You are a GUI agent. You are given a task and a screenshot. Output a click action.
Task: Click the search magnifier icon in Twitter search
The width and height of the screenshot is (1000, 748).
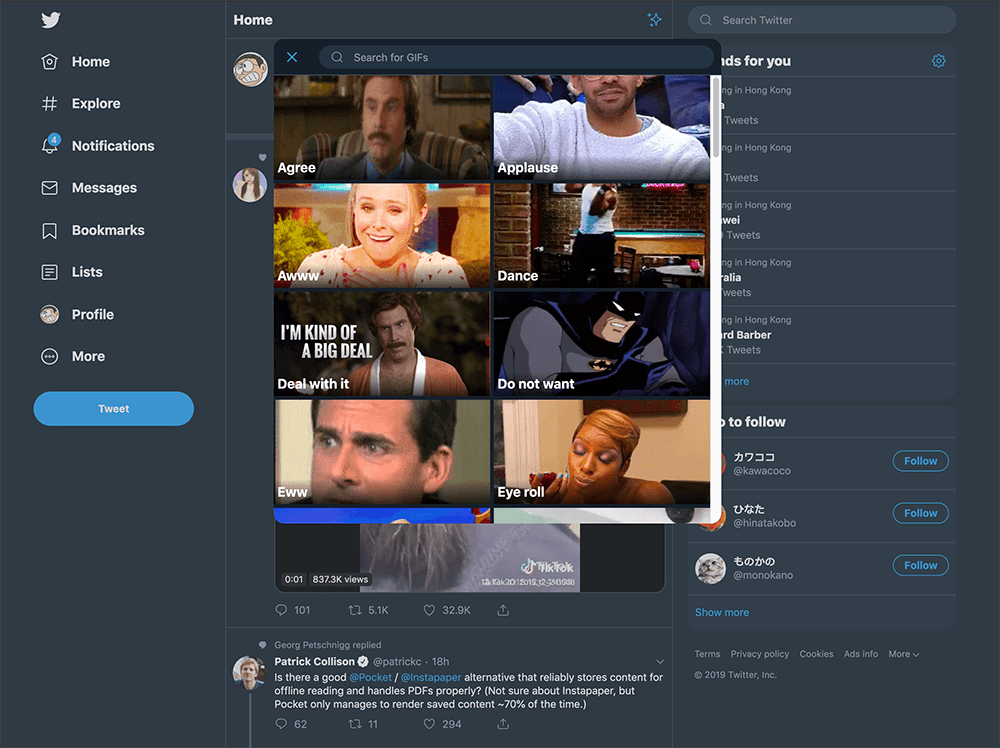[x=705, y=20]
